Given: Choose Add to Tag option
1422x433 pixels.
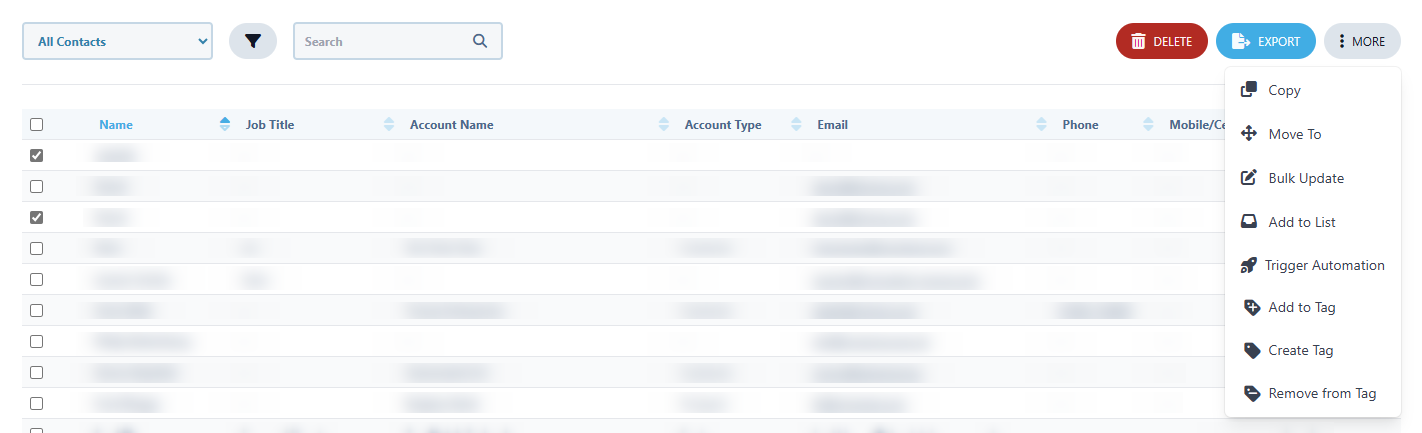Looking at the screenshot, I should coord(1312,307).
